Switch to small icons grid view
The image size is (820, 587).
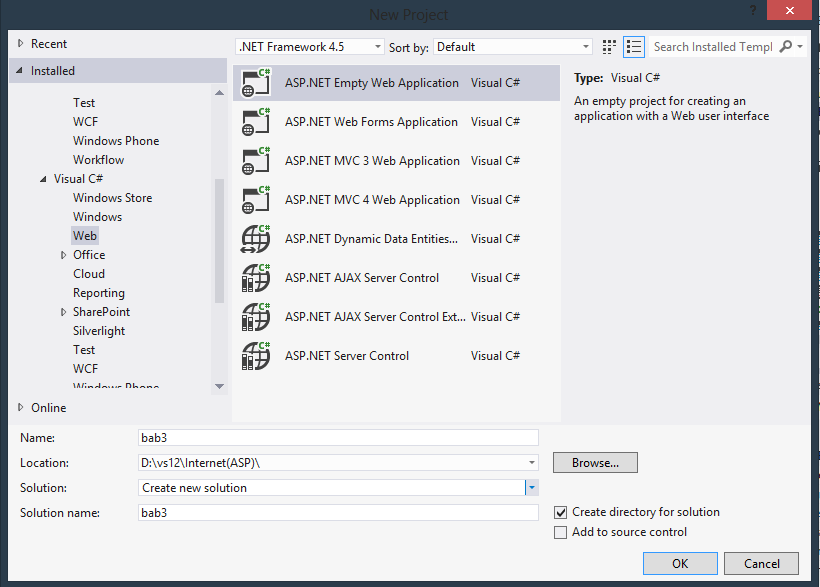609,47
